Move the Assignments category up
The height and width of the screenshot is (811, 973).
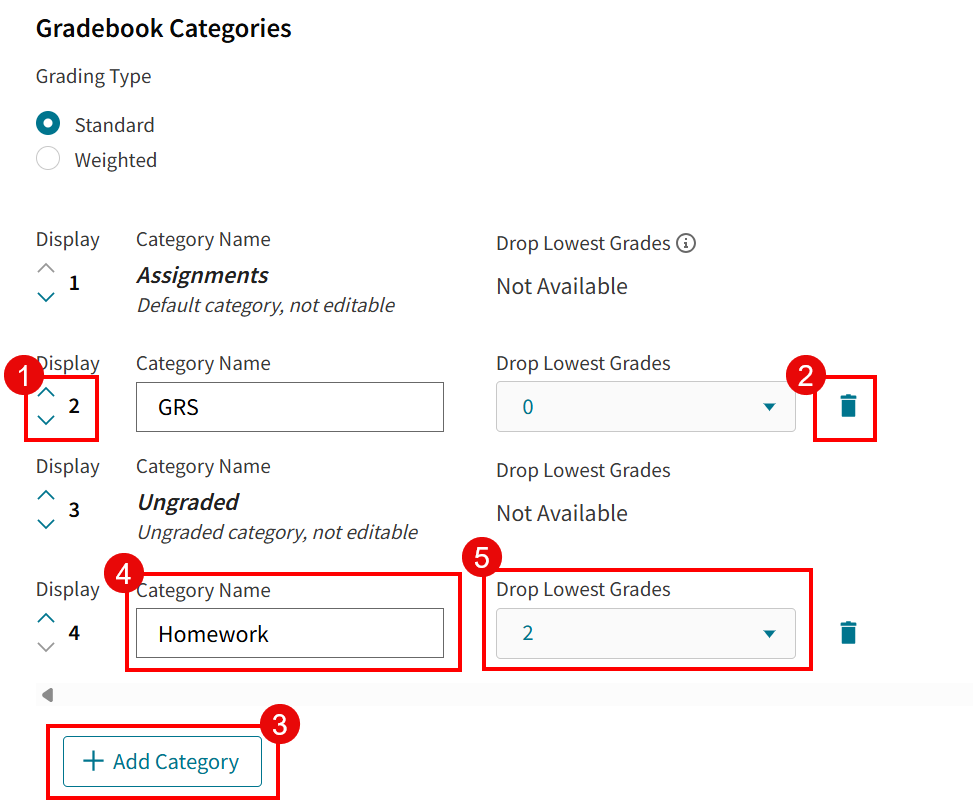point(46,267)
